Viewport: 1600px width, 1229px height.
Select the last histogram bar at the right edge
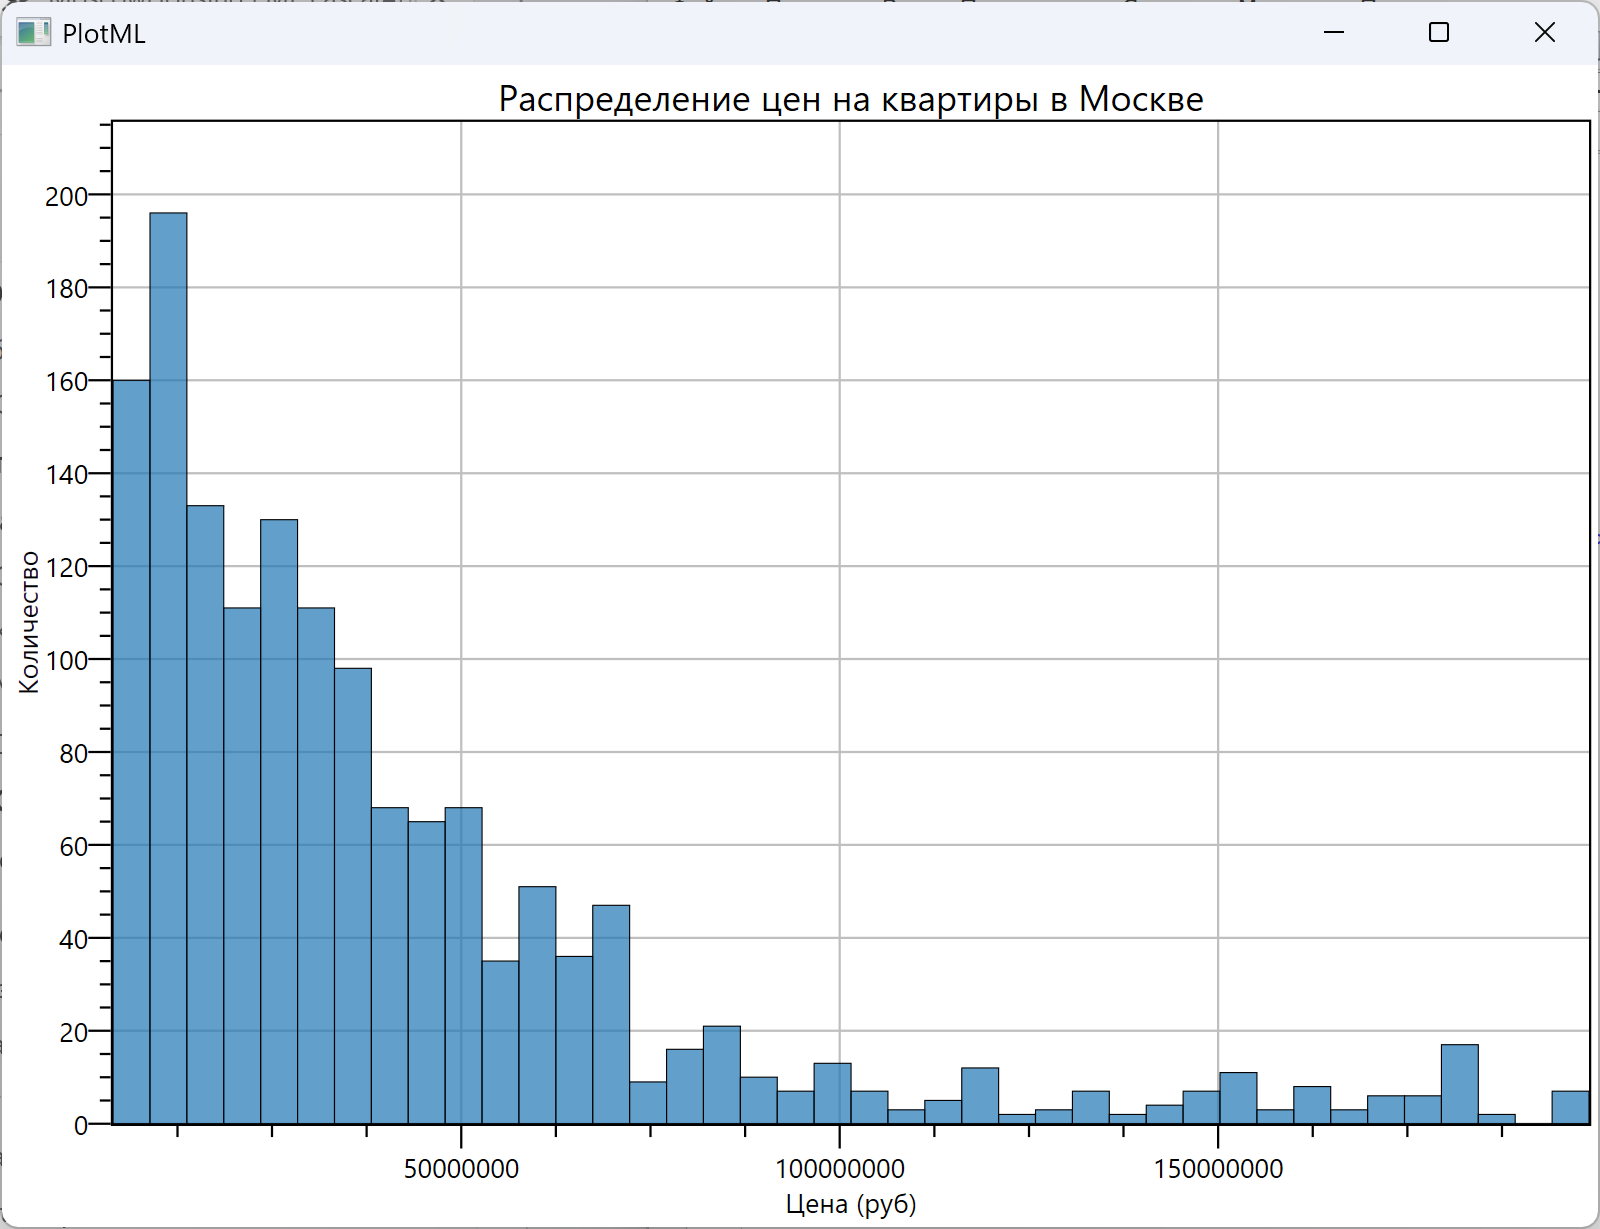[x=1570, y=1107]
